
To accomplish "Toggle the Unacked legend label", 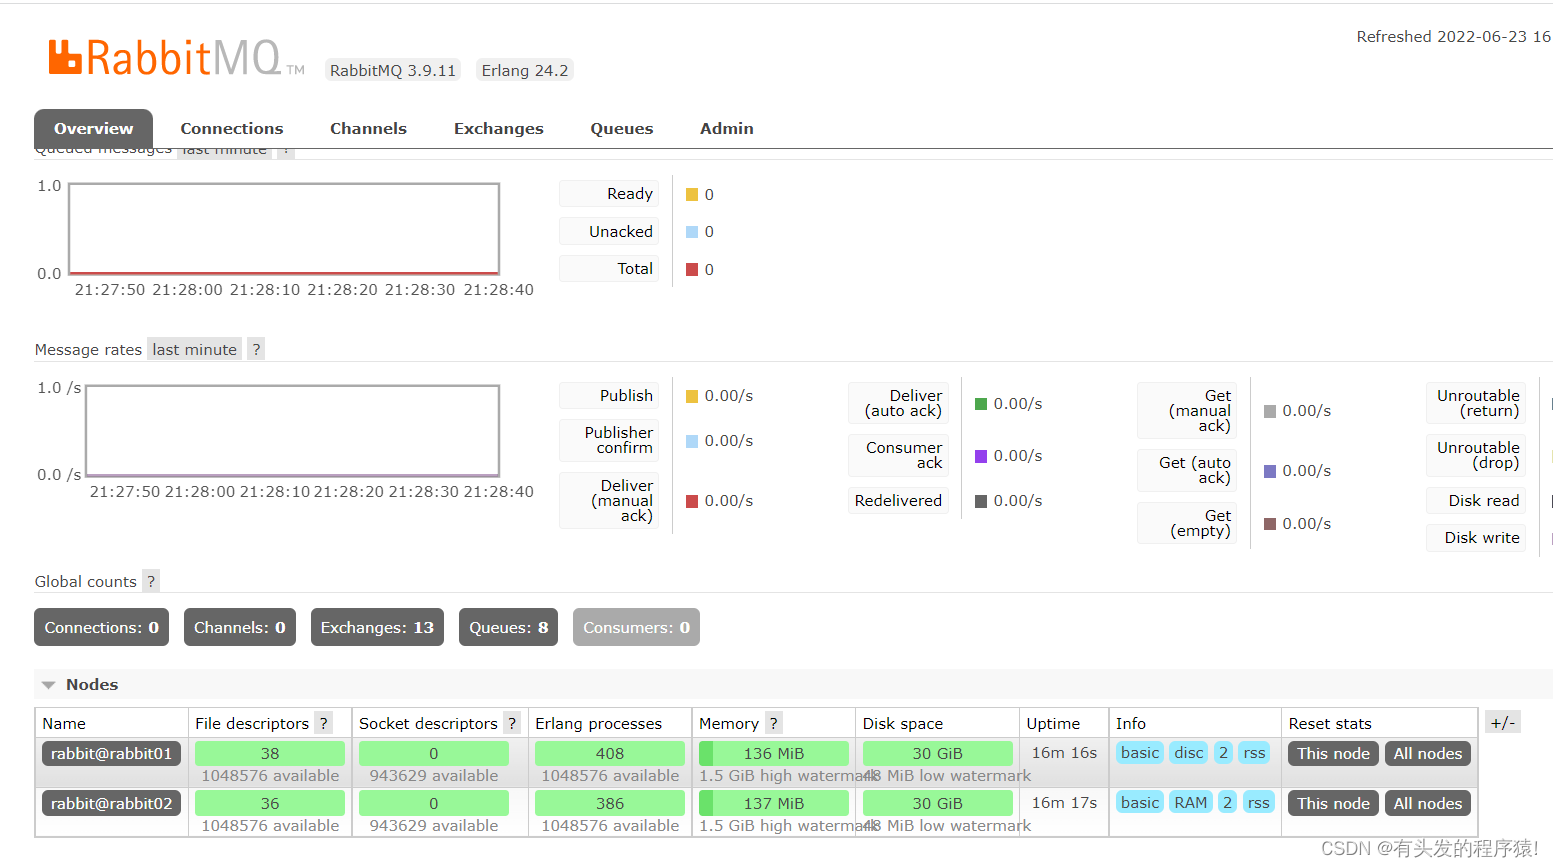I will (609, 231).
